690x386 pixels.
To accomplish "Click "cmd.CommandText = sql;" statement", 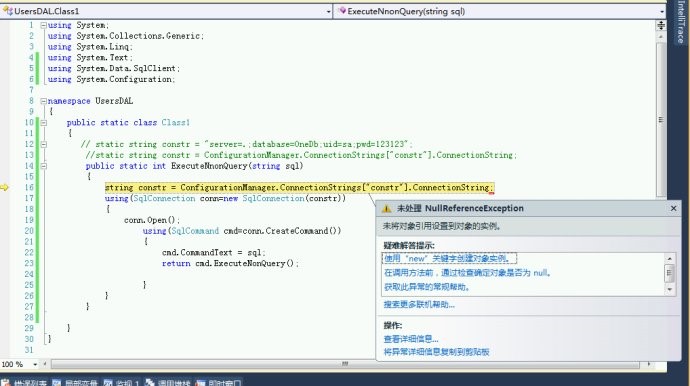I will point(213,253).
